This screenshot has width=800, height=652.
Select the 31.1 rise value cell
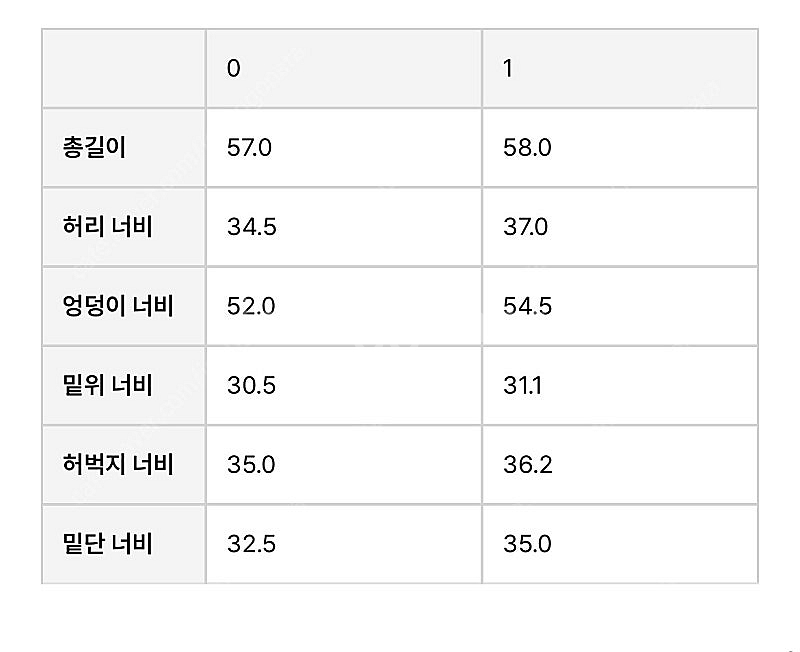pos(522,385)
